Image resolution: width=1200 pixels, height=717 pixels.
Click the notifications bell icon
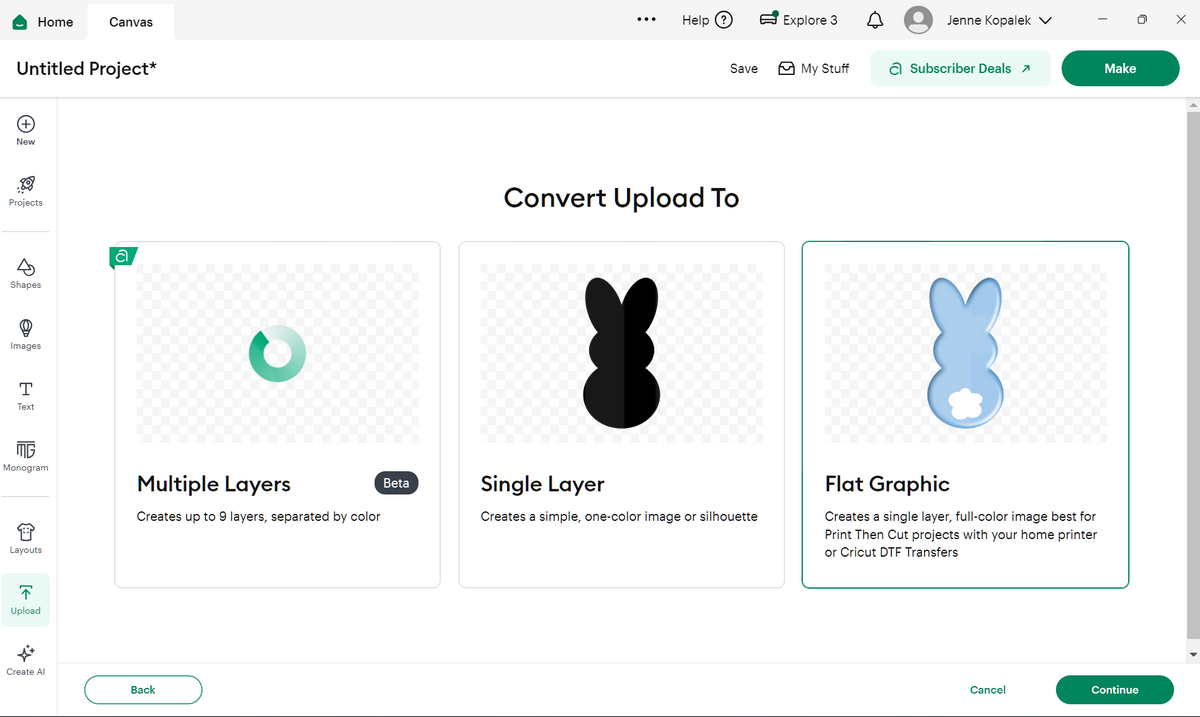(875, 20)
